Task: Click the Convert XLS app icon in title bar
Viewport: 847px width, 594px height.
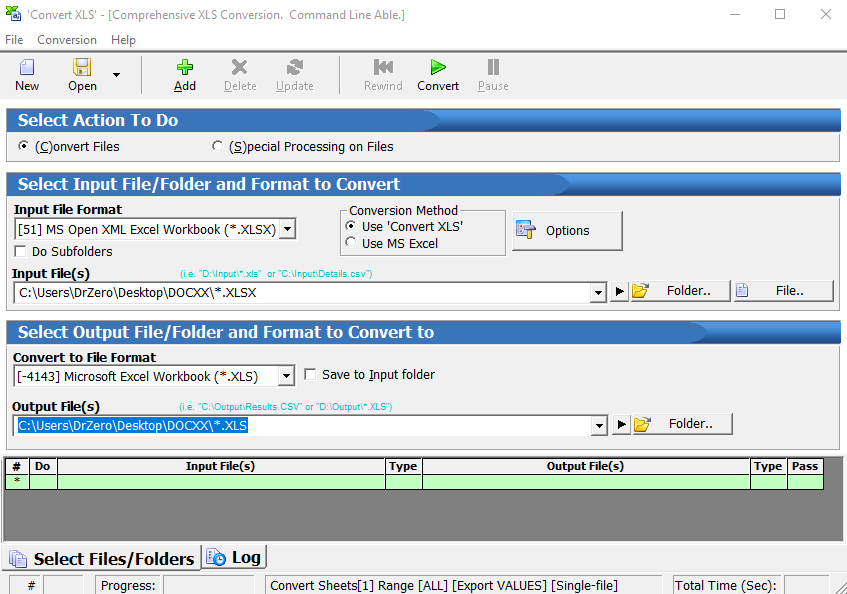Action: tap(14, 14)
